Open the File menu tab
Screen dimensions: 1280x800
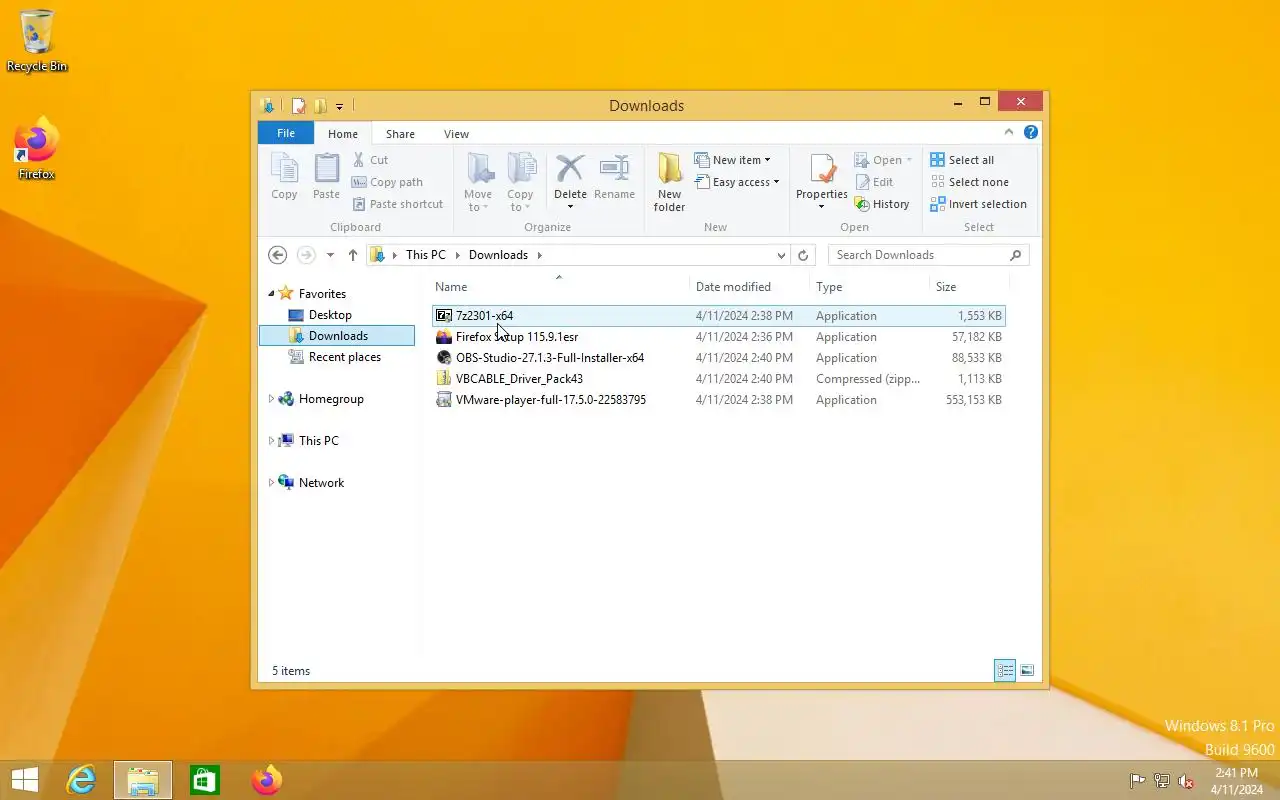tap(286, 133)
